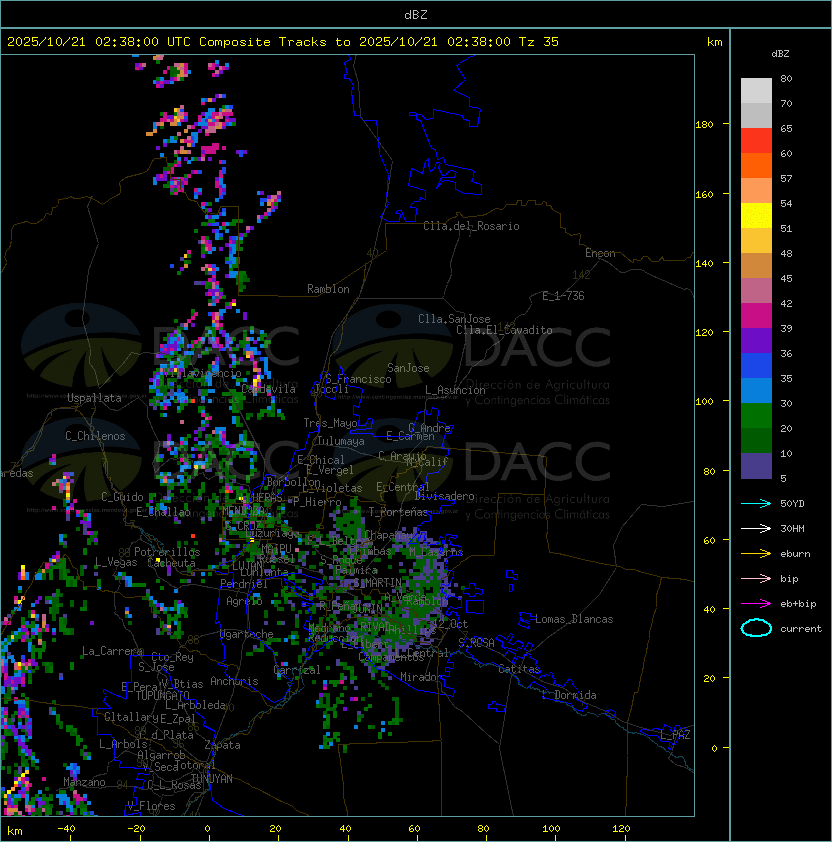This screenshot has height=842, width=832.
Task: Click the 'C_Chilenos' map label
Action: tap(95, 436)
